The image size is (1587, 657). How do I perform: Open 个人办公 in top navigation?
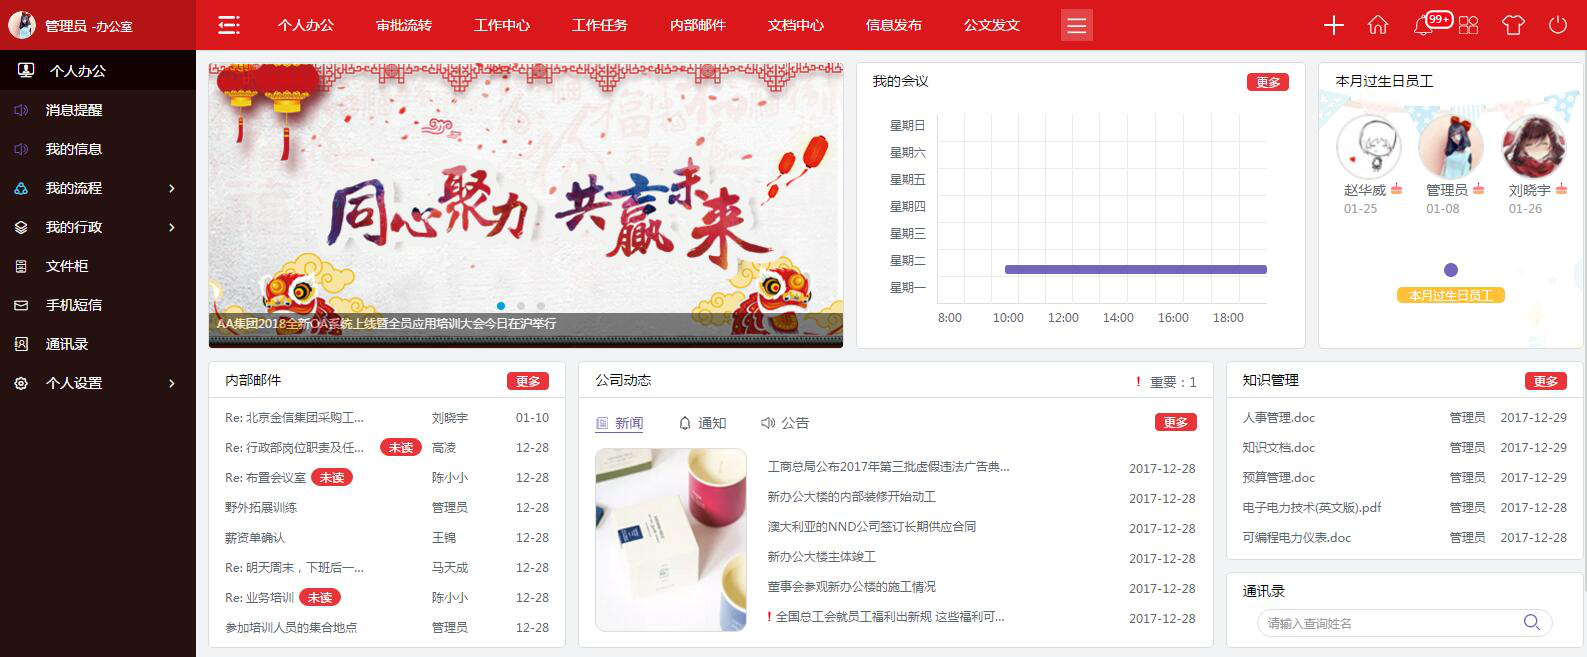[306, 25]
